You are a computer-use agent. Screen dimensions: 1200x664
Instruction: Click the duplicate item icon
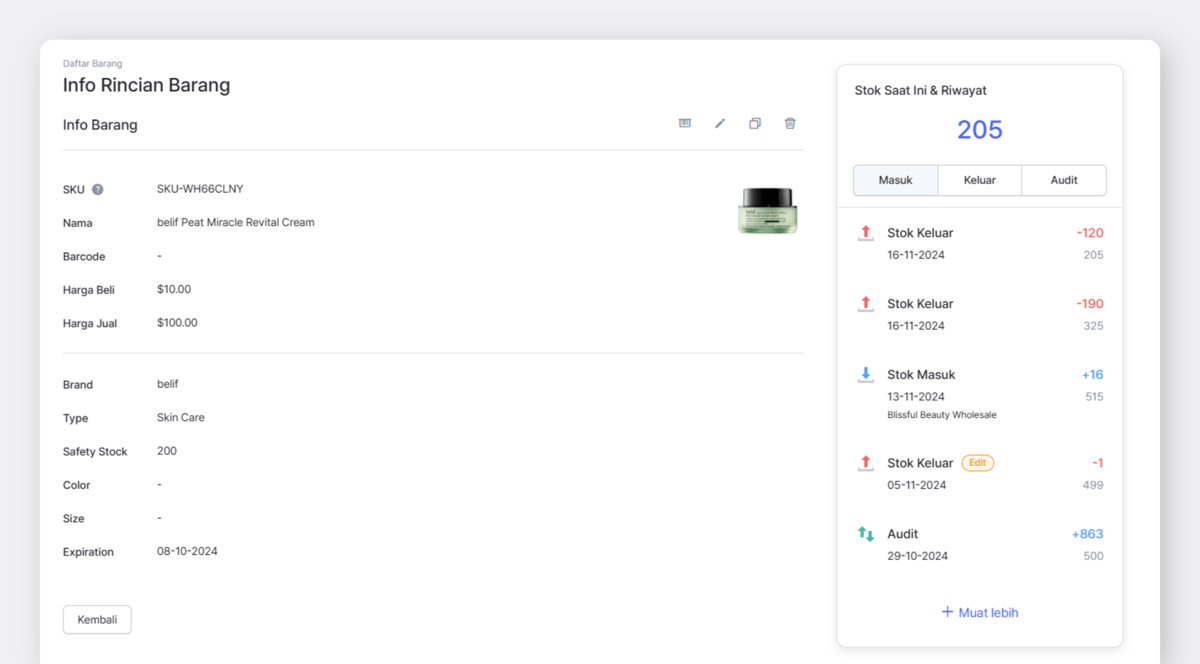[x=755, y=123]
